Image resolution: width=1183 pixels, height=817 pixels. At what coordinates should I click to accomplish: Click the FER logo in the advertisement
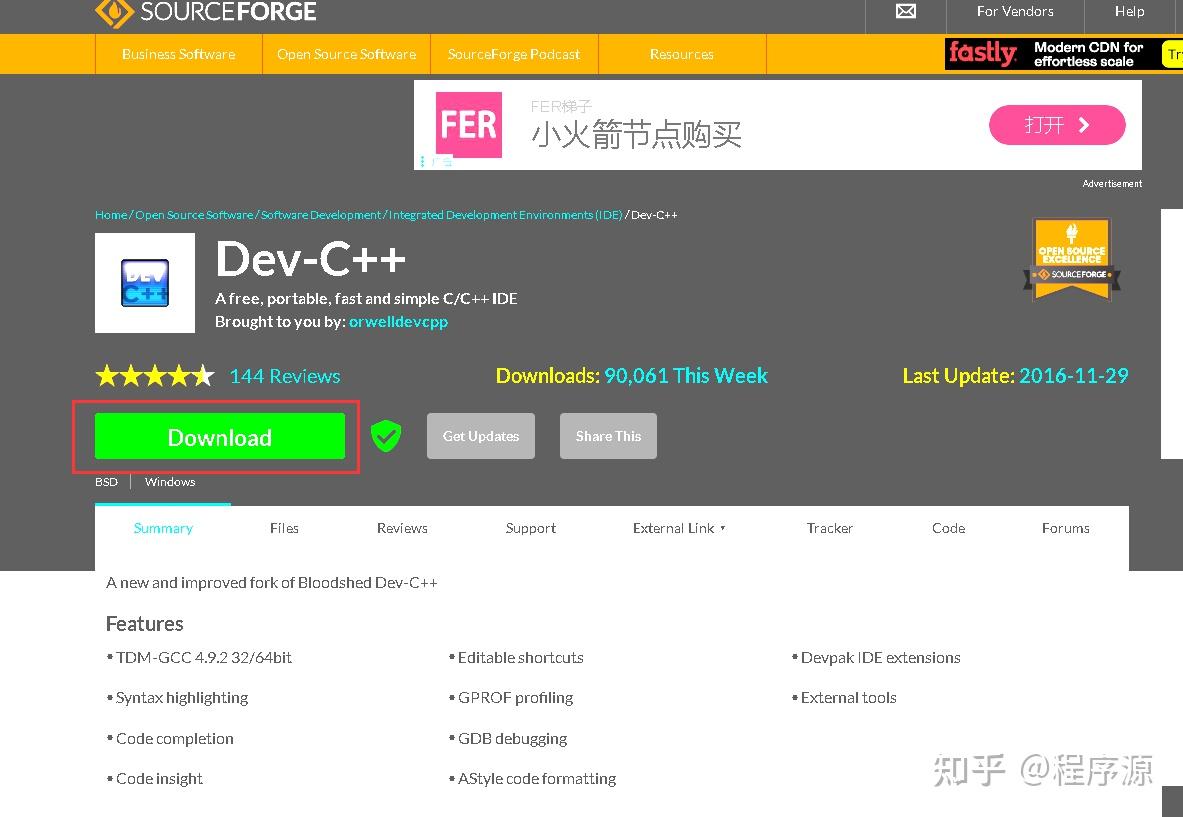(x=468, y=124)
